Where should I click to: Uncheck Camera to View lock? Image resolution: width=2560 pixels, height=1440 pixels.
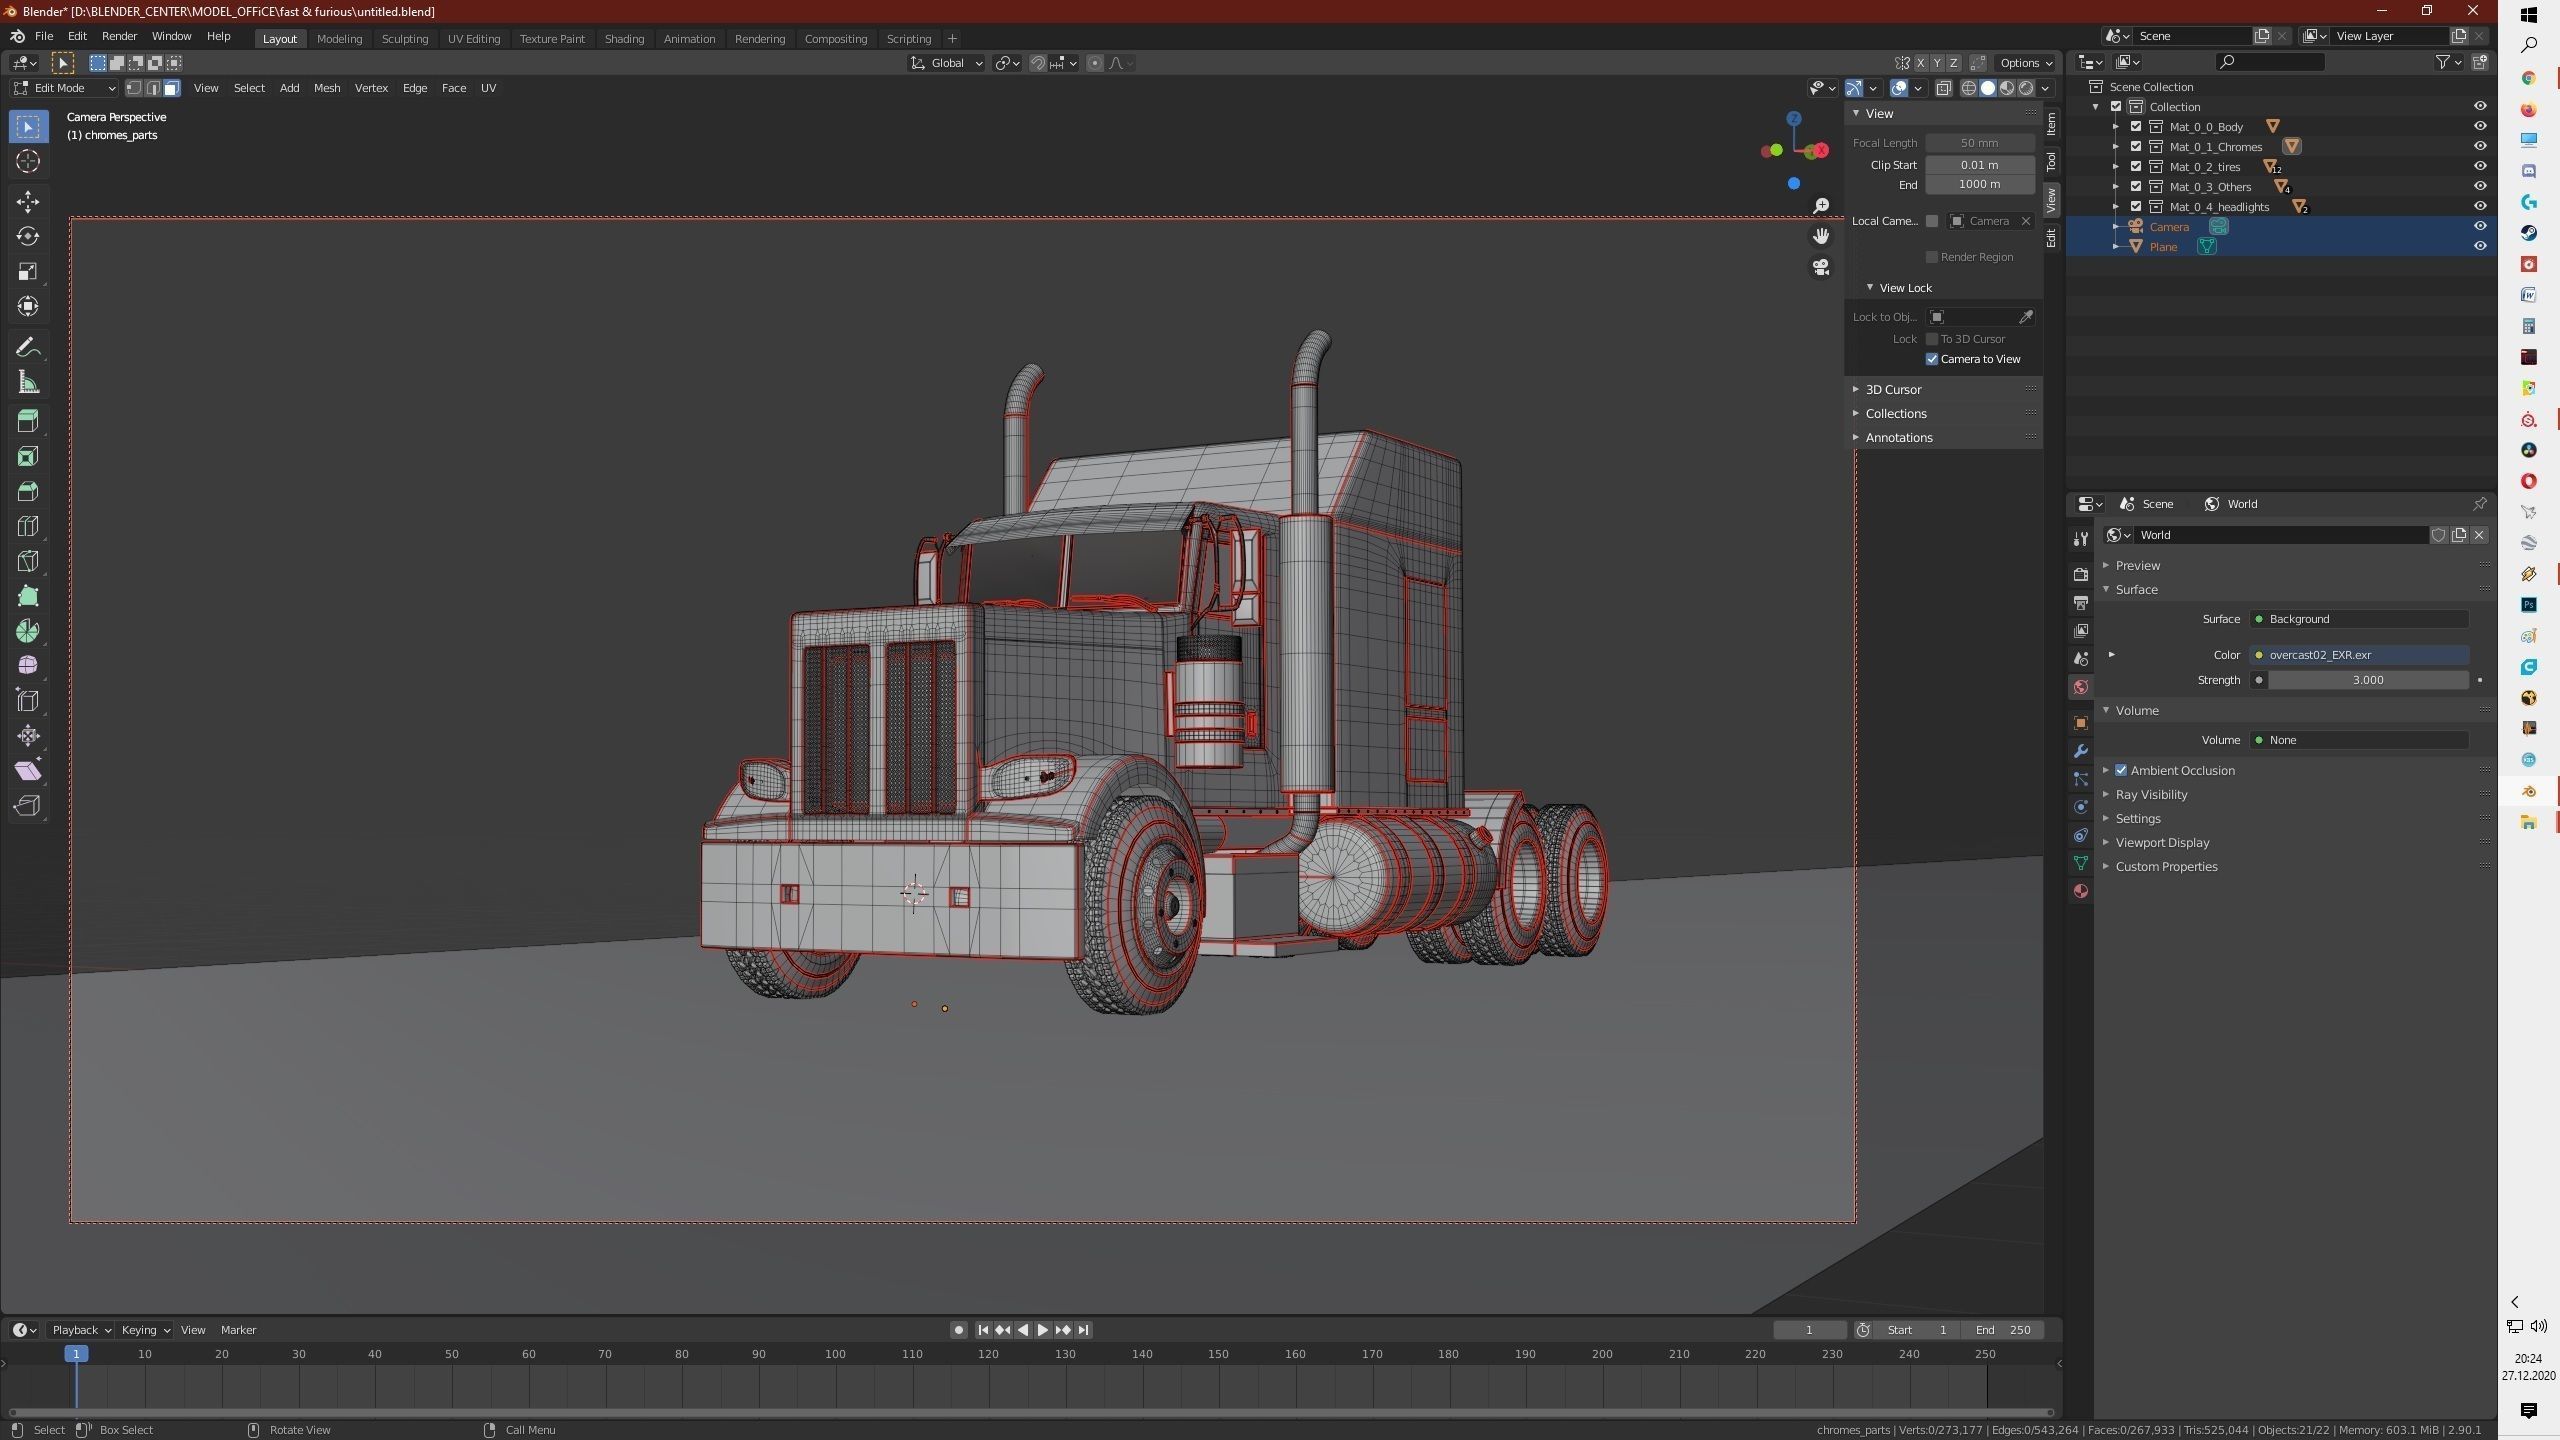coord(1932,359)
